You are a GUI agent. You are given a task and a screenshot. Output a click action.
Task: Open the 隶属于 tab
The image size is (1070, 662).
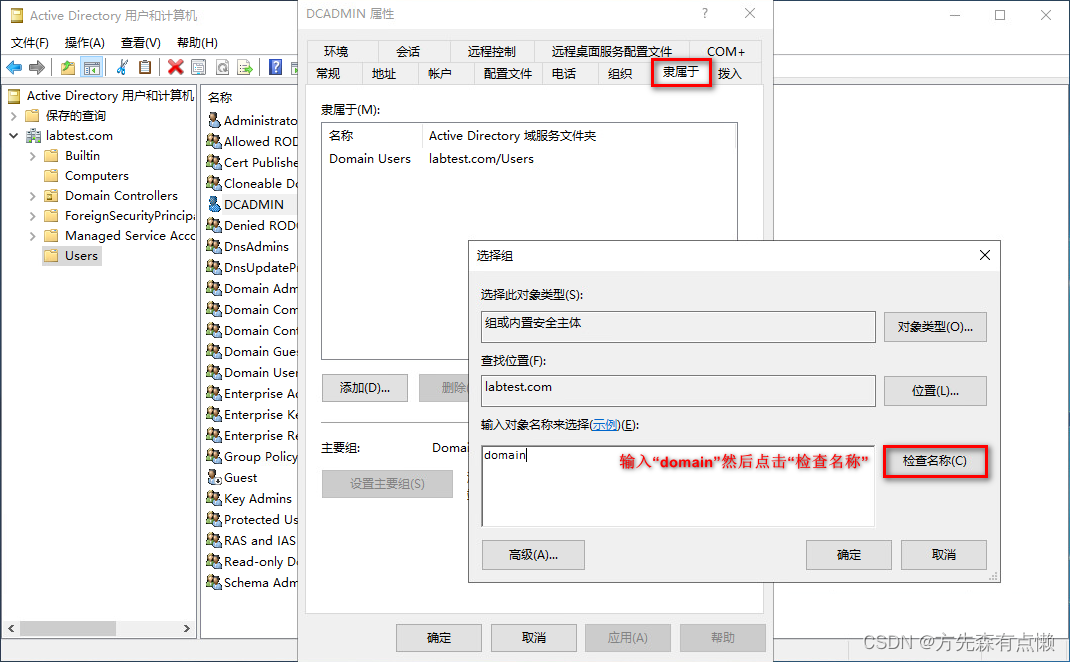click(x=681, y=72)
